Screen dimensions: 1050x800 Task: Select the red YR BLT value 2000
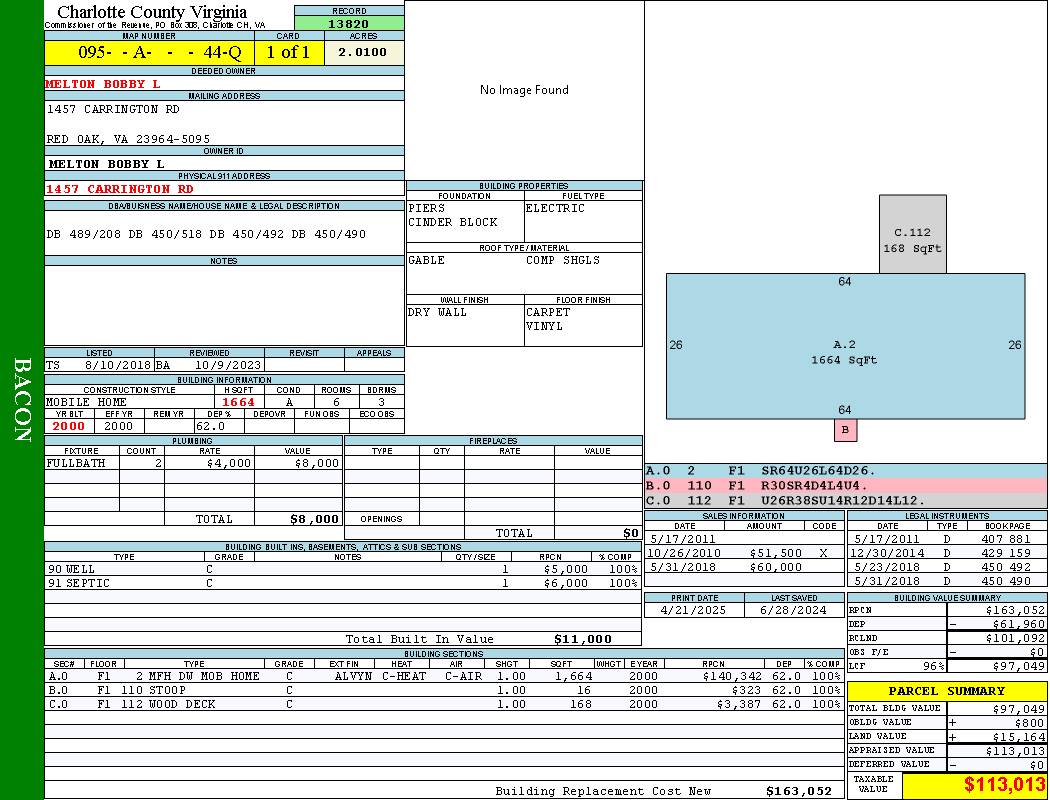tap(69, 426)
